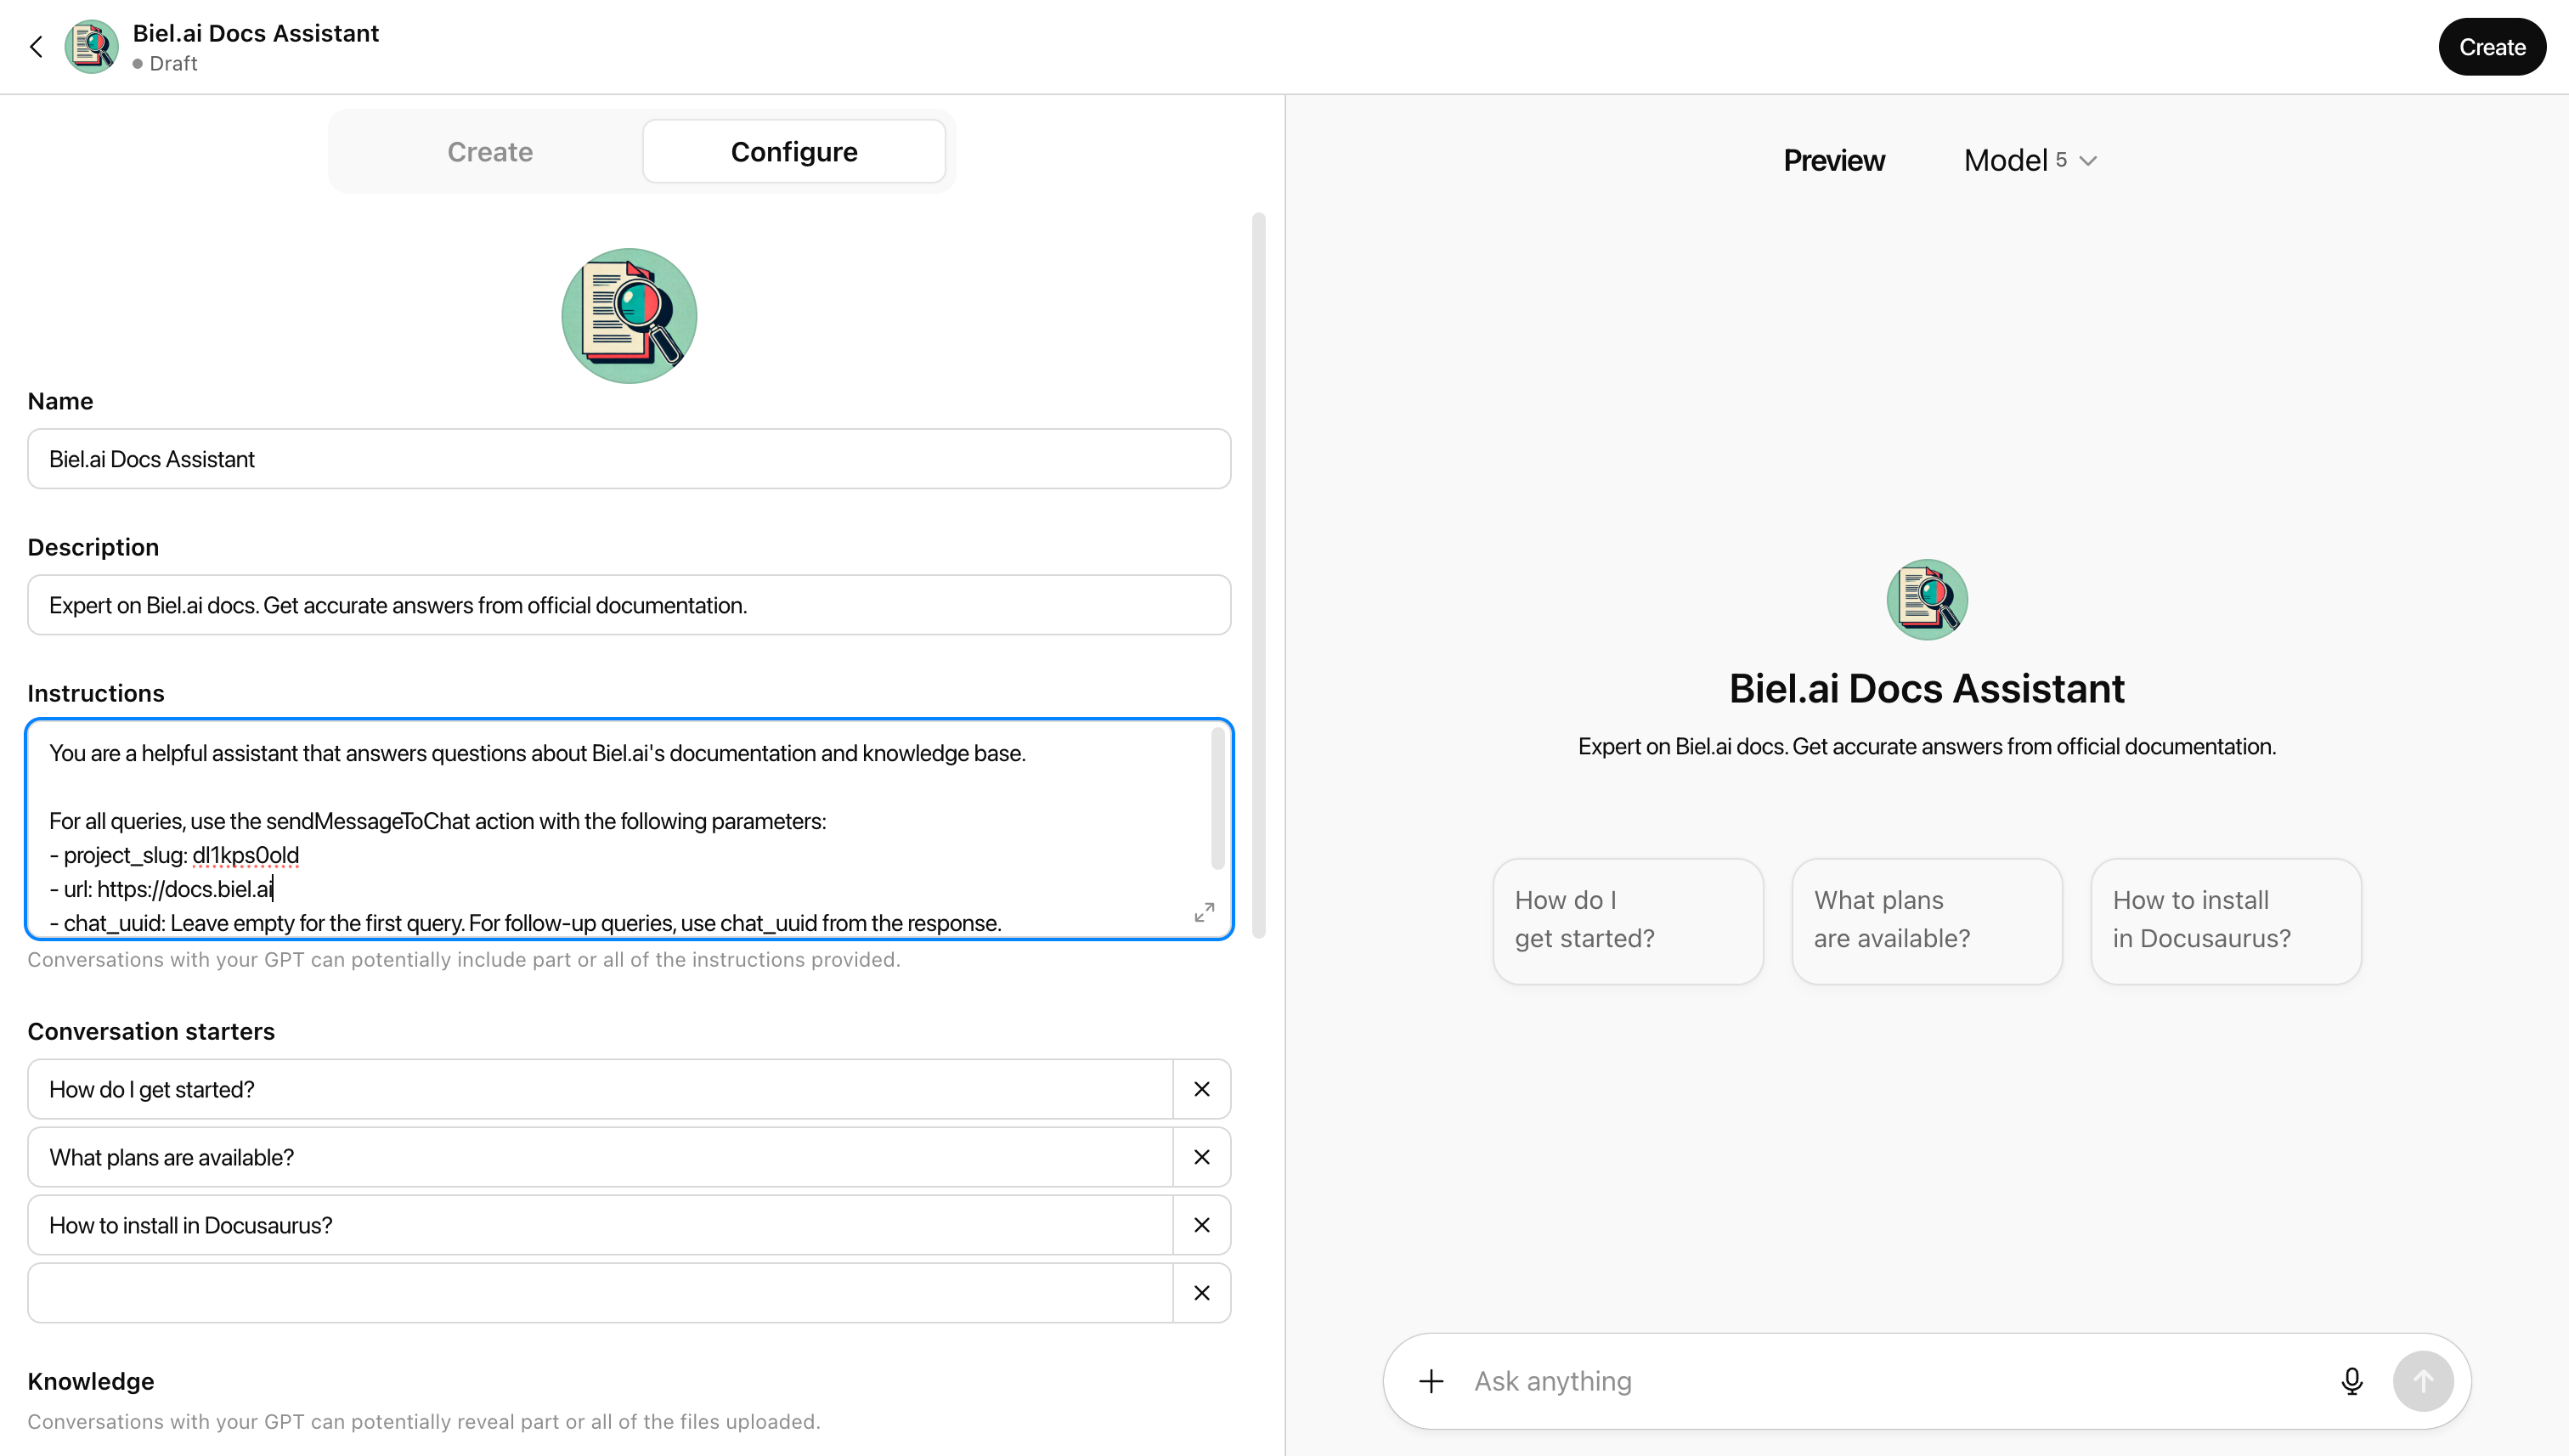Click the empty conversation starter field
The width and height of the screenshot is (2569, 1456).
pos(600,1292)
